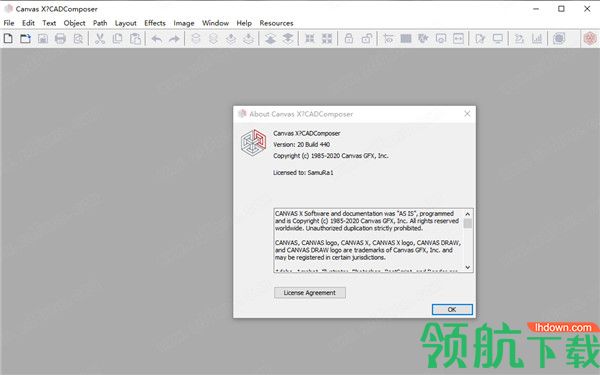Open the Window menu
Viewport: 600px width, 375px height.
pyautogui.click(x=215, y=23)
